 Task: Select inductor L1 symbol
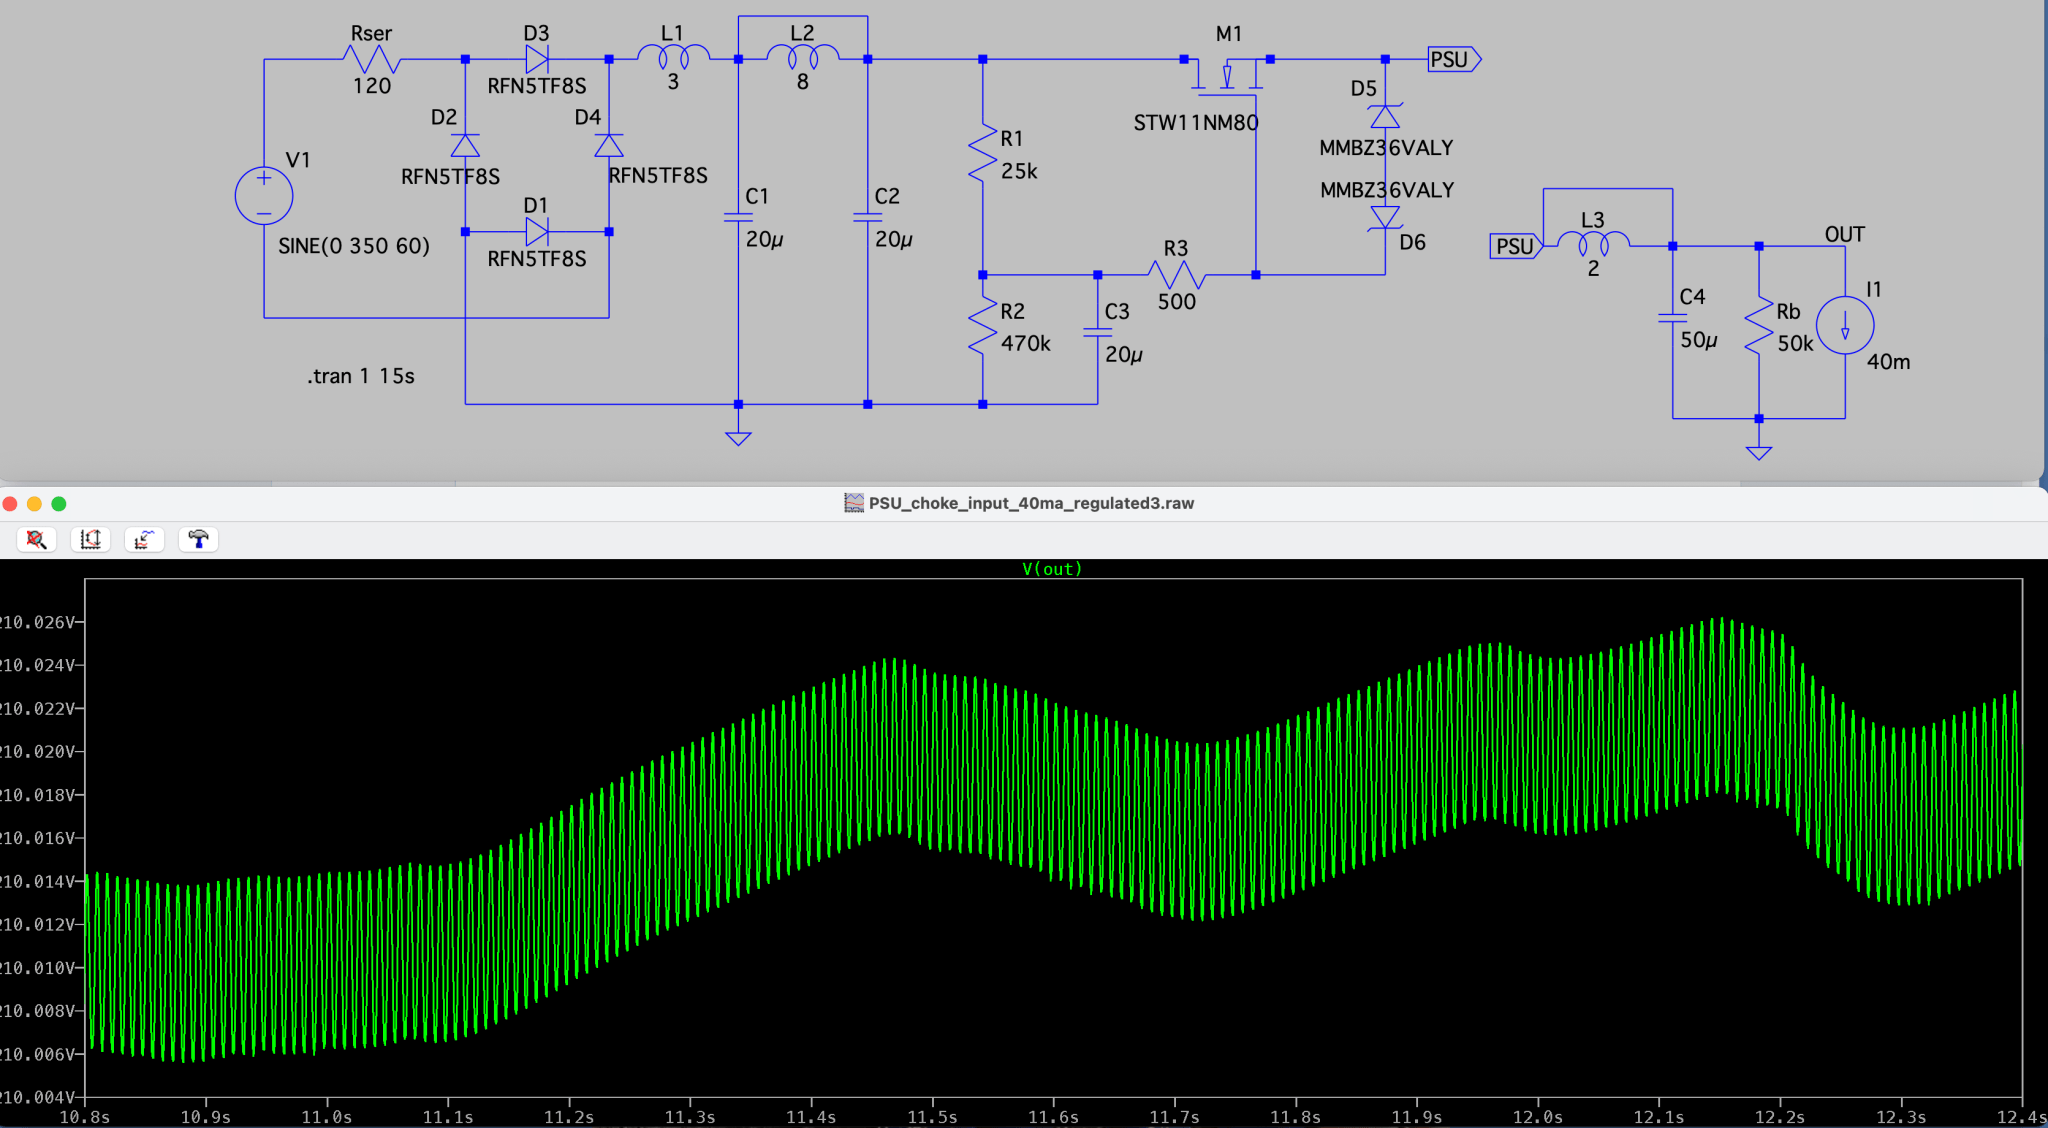point(673,56)
